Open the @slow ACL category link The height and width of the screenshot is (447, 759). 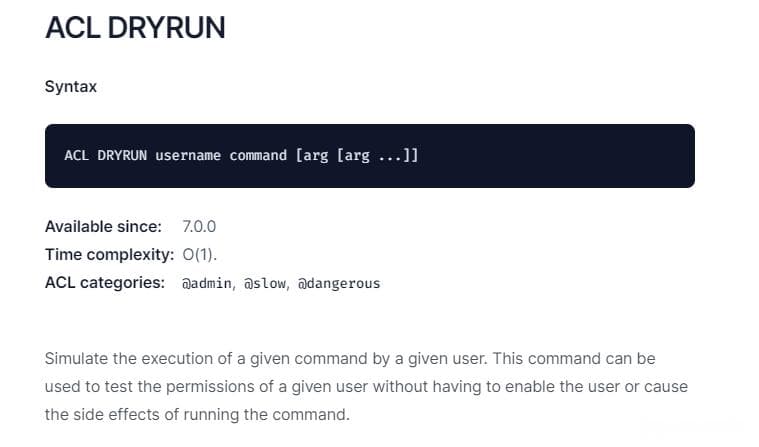coord(265,283)
